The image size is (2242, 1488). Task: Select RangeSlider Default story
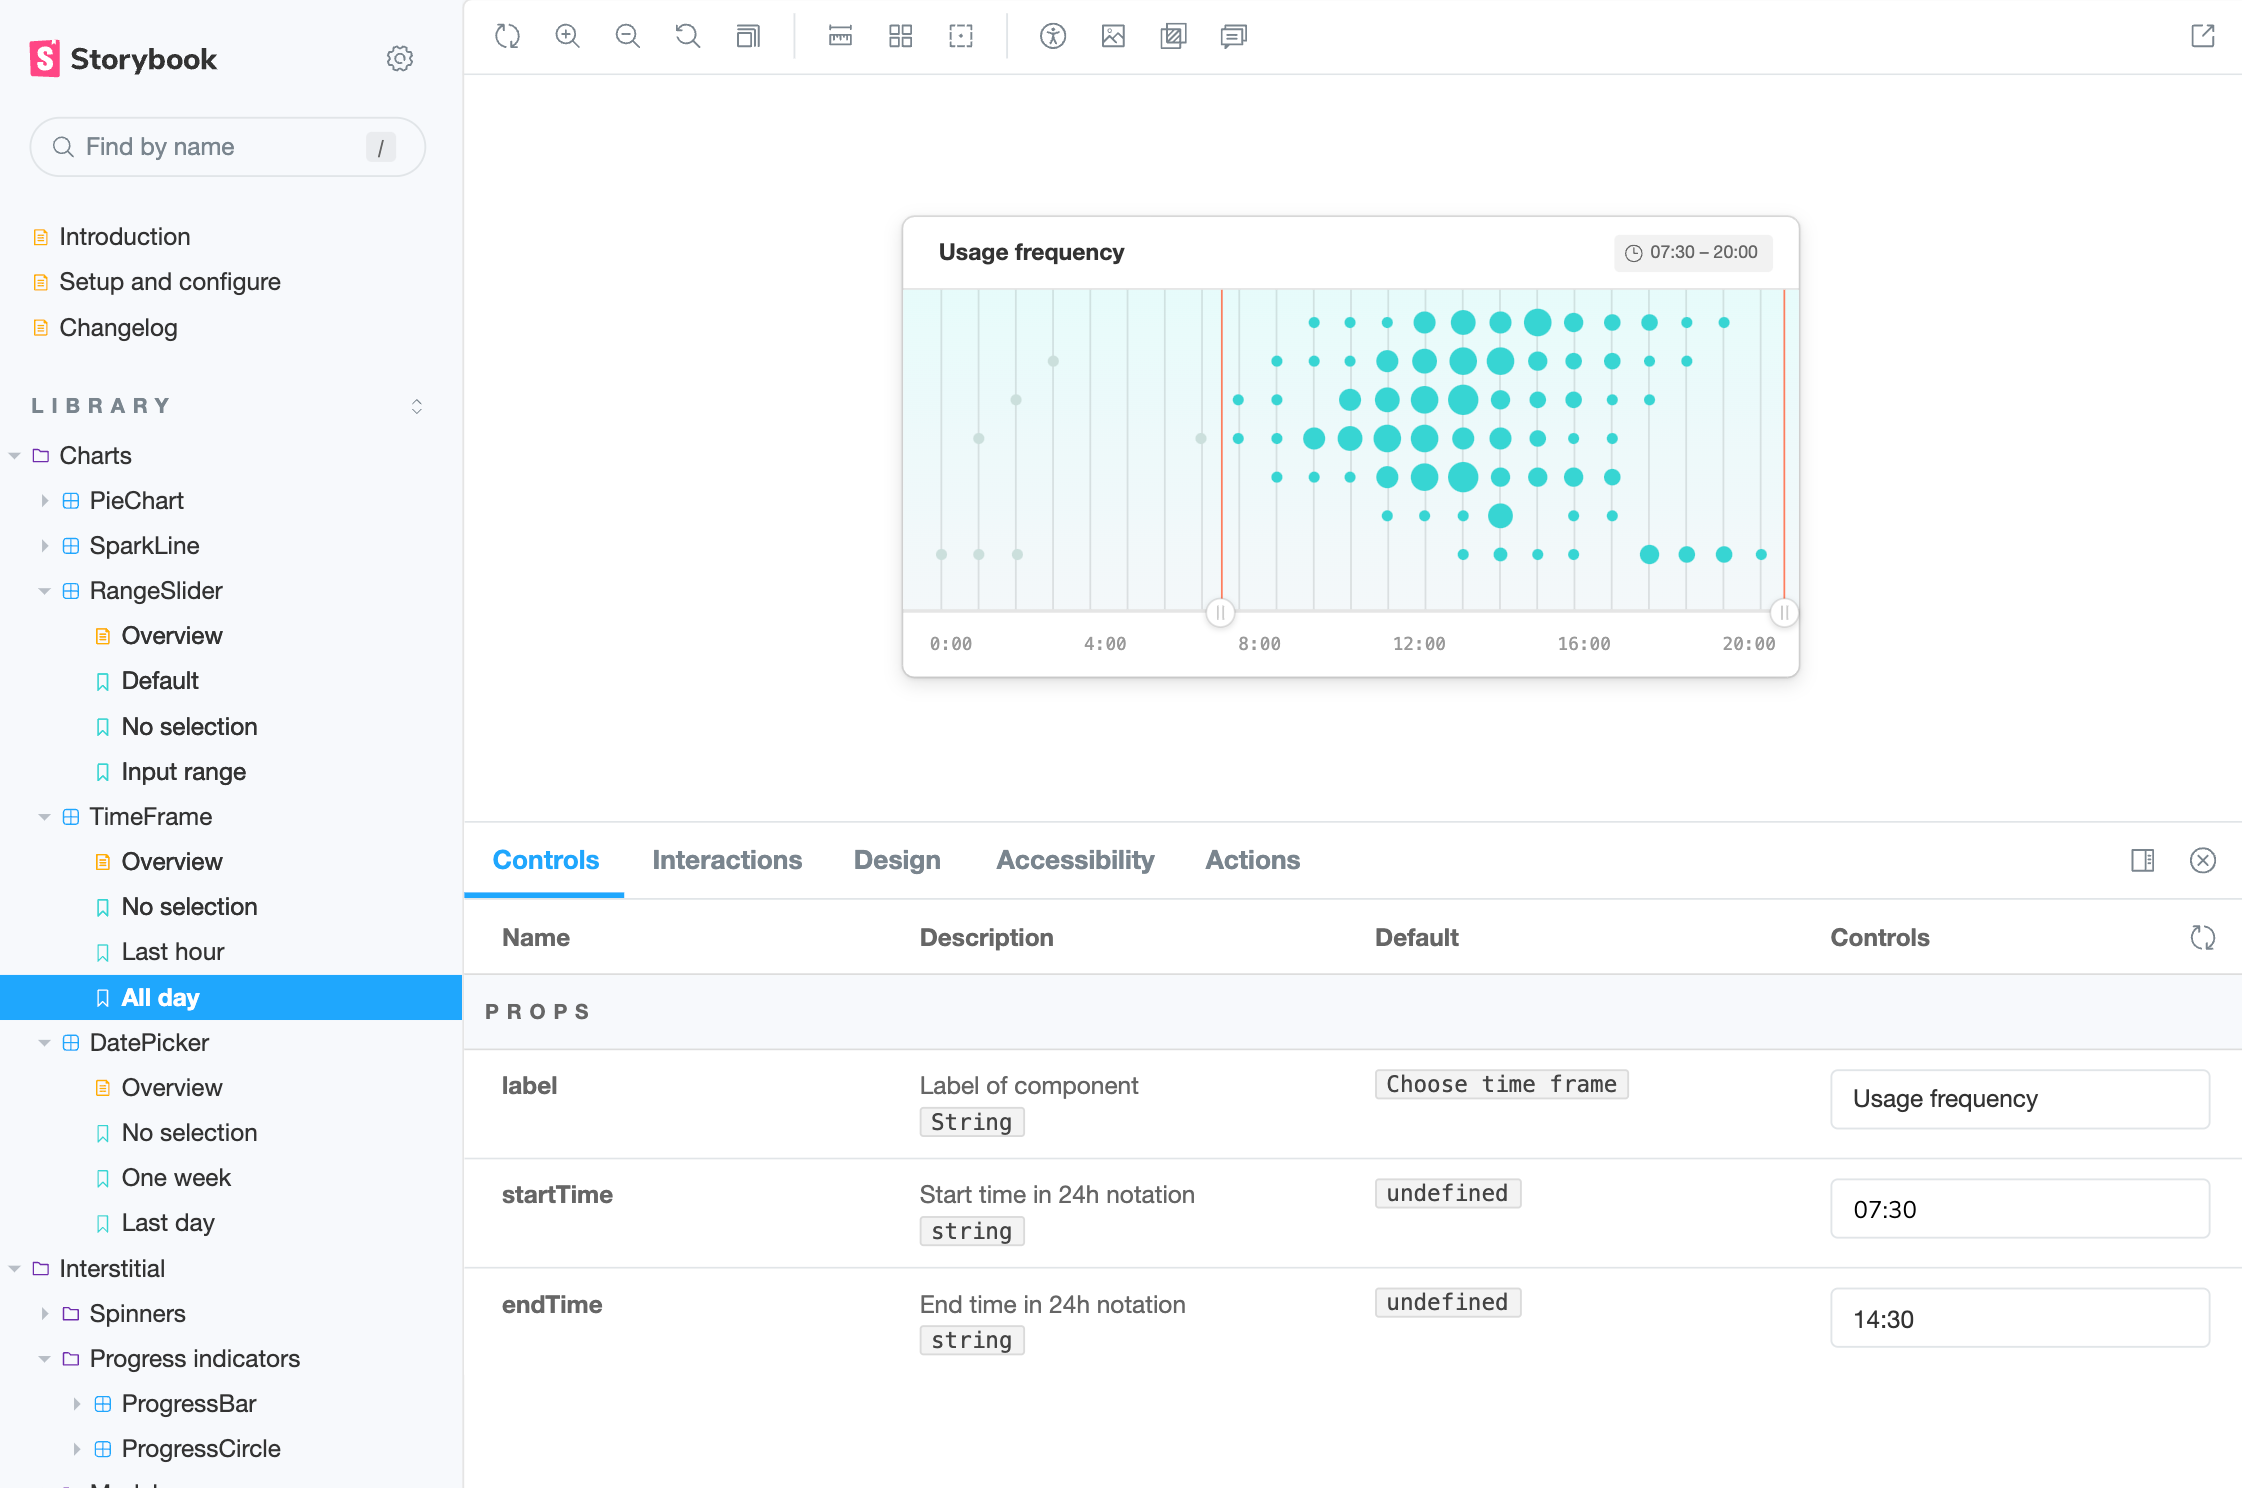tap(160, 681)
